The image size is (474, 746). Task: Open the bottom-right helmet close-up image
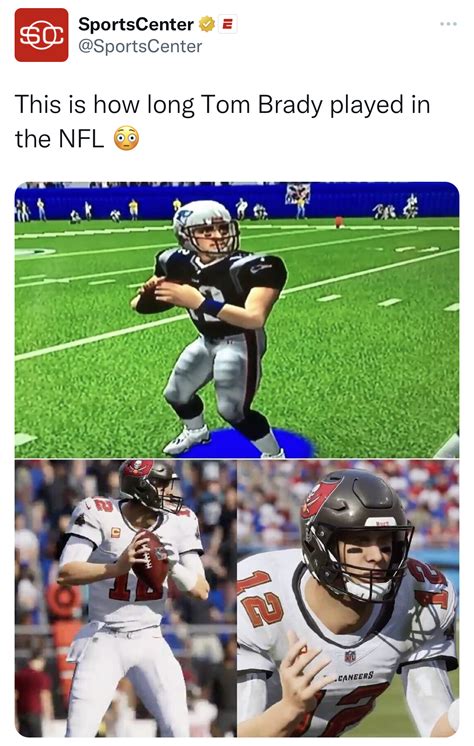[348, 598]
